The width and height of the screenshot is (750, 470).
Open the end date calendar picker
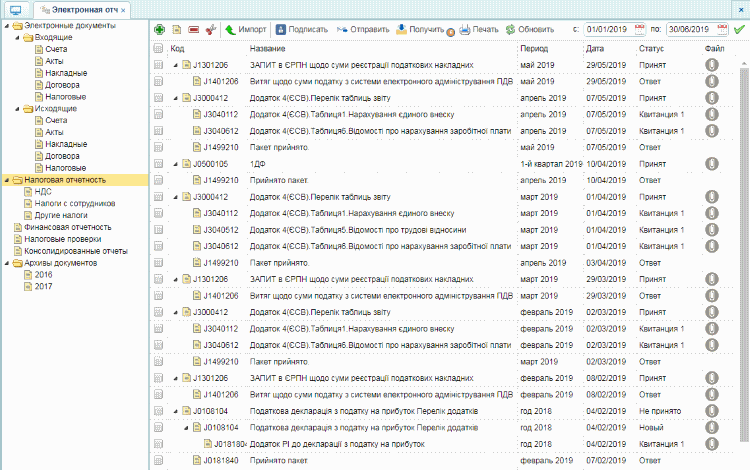(x=722, y=30)
